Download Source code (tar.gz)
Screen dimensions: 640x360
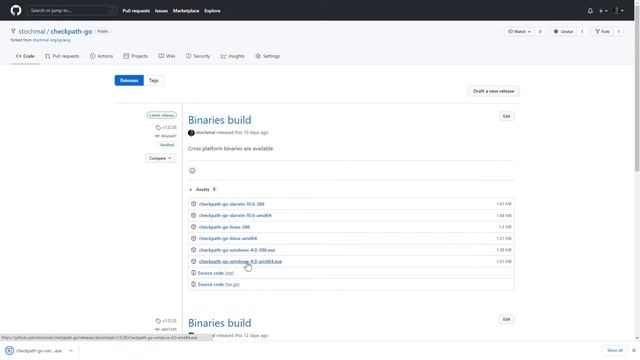(218, 284)
